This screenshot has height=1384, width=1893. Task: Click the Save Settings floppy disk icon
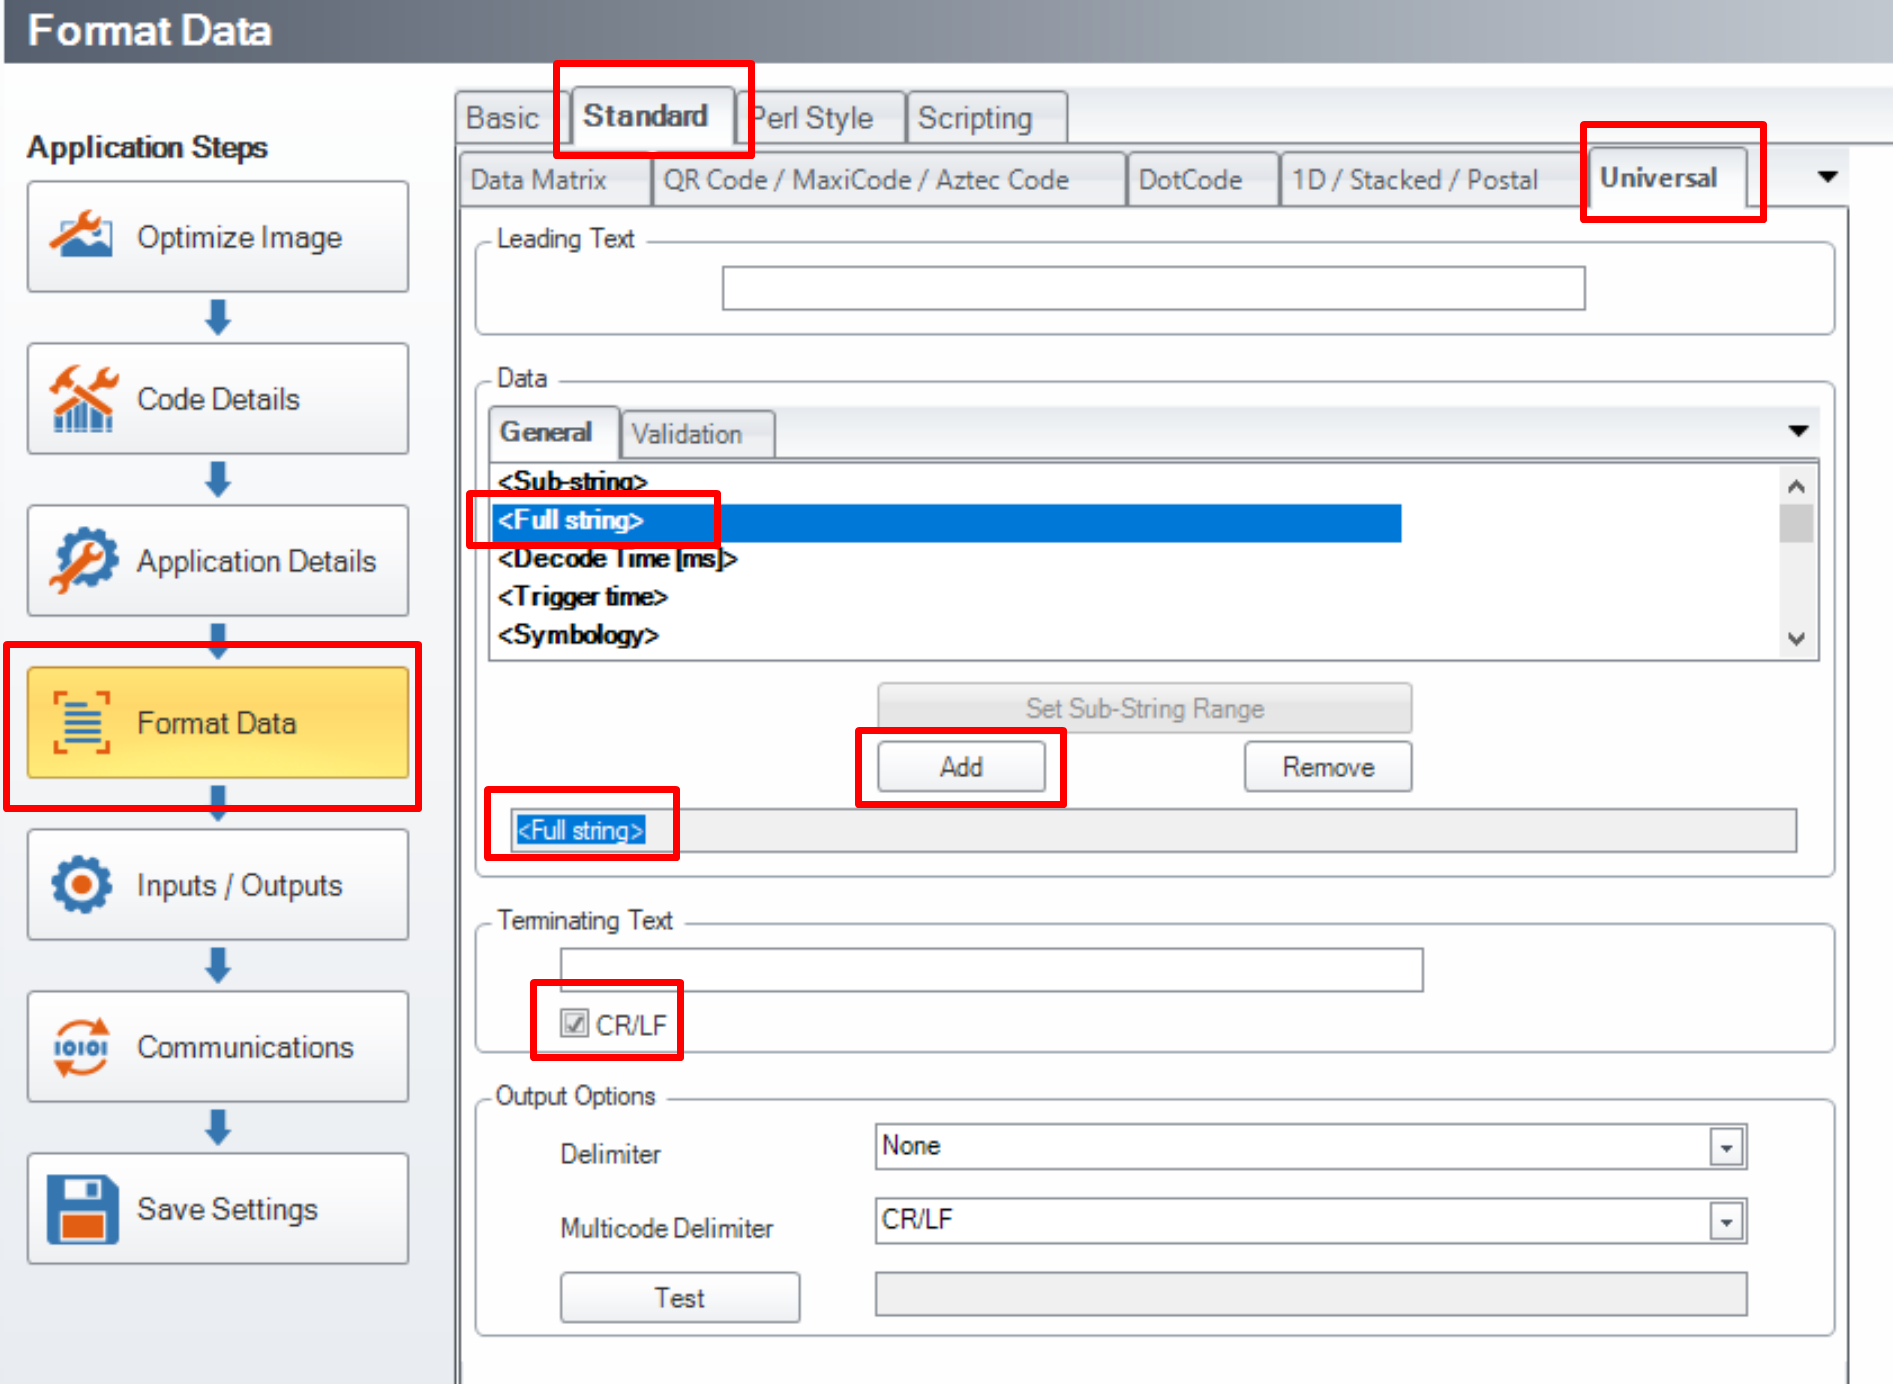coord(81,1208)
